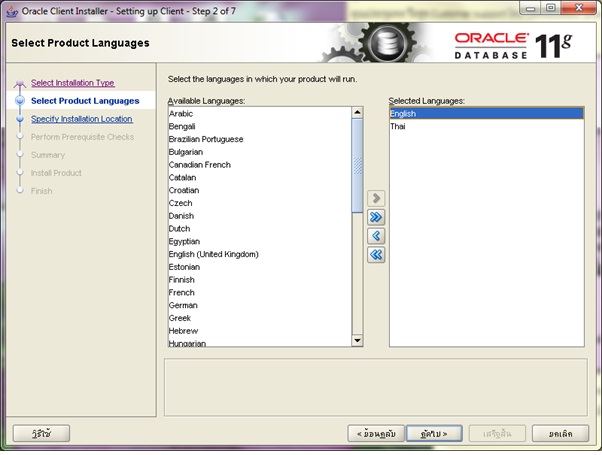Select Estonian in Available Languages
The image size is (602, 455).
(260, 267)
